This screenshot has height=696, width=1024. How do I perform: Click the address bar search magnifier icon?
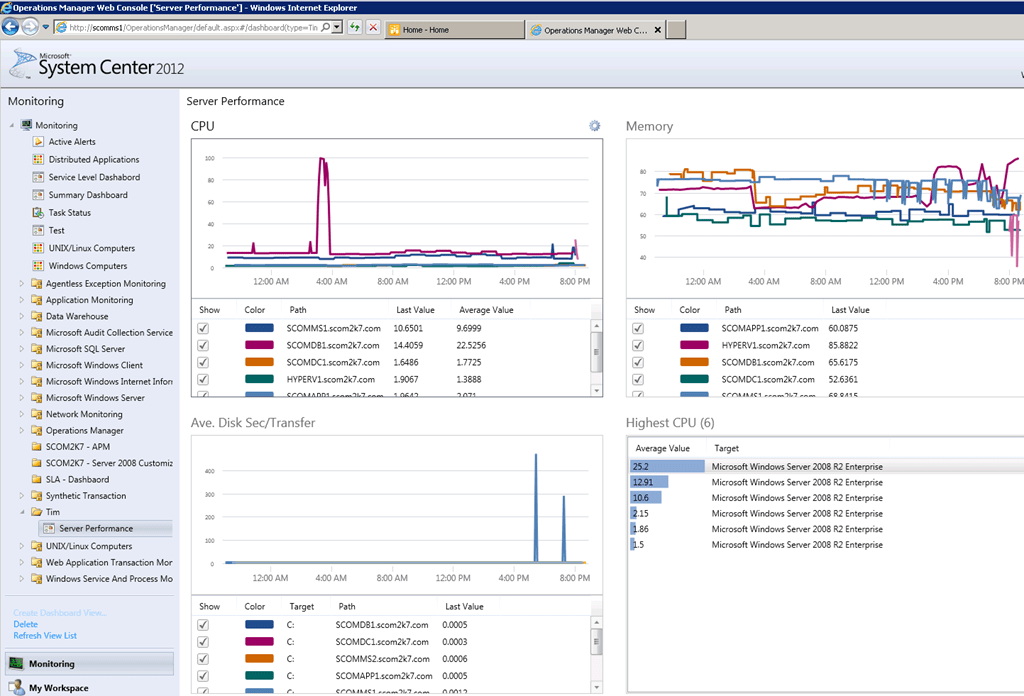[x=325, y=27]
